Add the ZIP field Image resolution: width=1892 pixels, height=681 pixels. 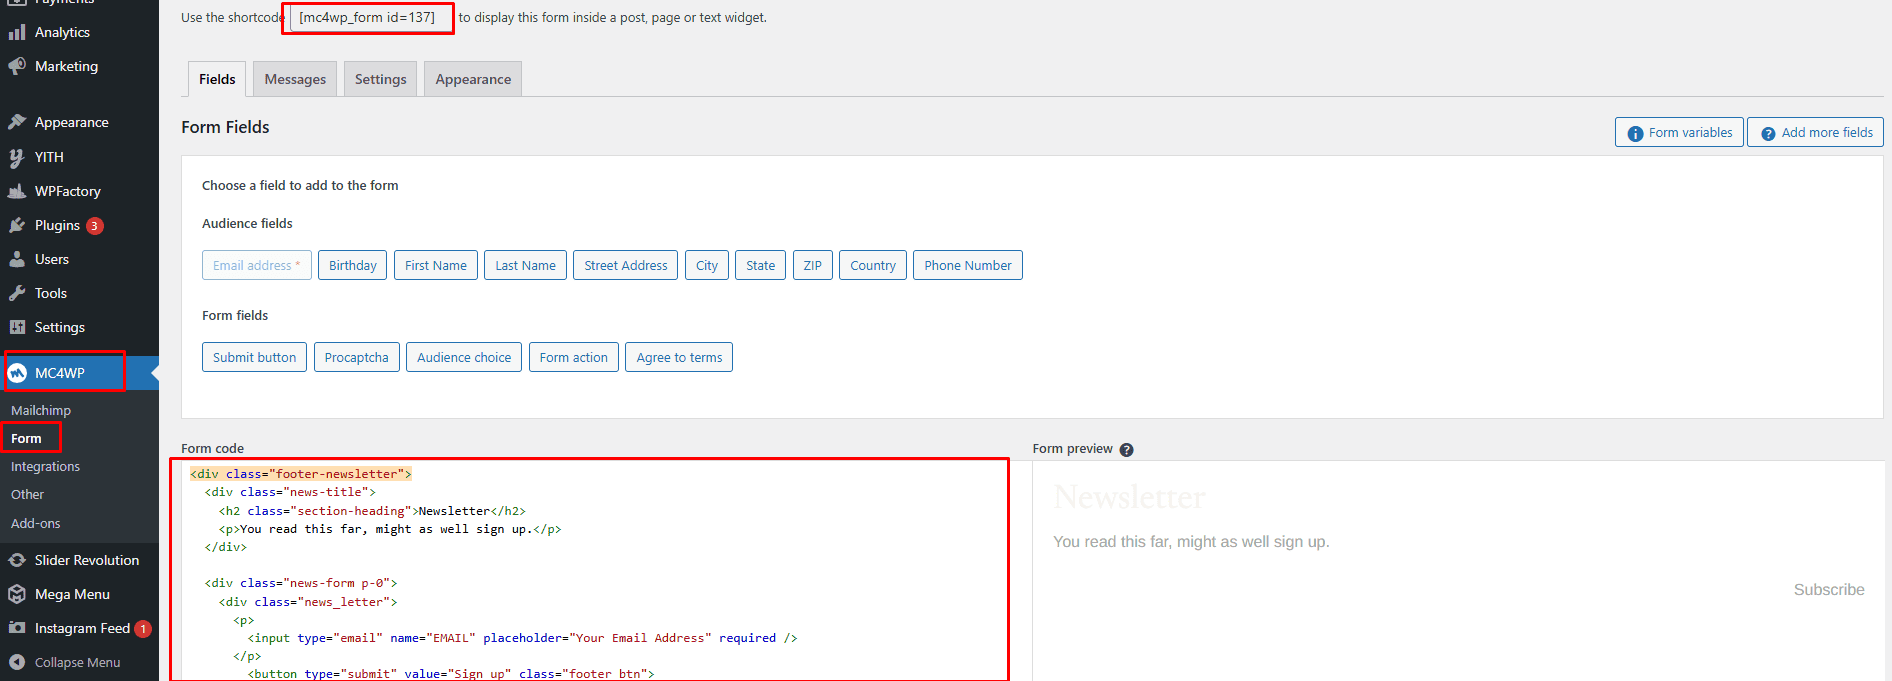pos(813,265)
